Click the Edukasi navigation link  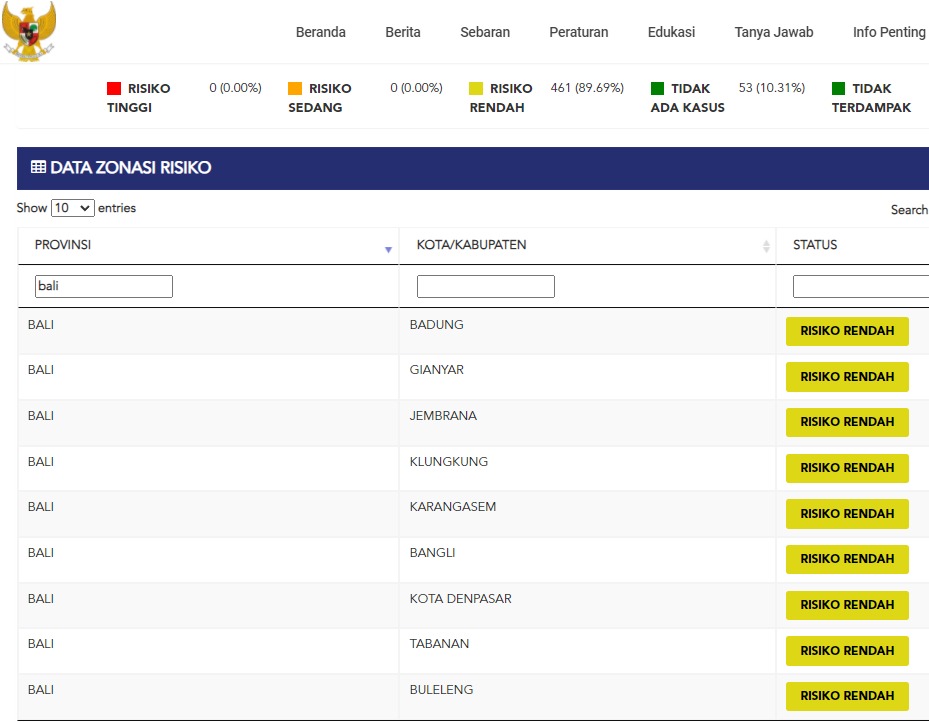(671, 32)
